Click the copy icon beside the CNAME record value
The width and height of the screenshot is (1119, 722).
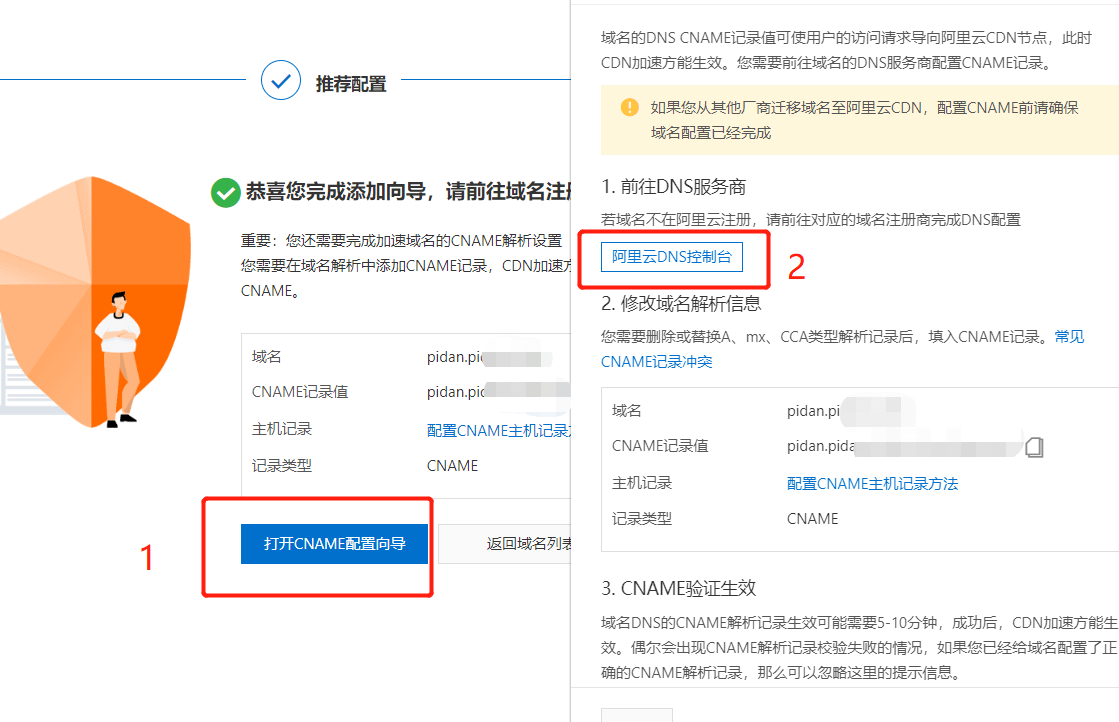[x=1034, y=447]
